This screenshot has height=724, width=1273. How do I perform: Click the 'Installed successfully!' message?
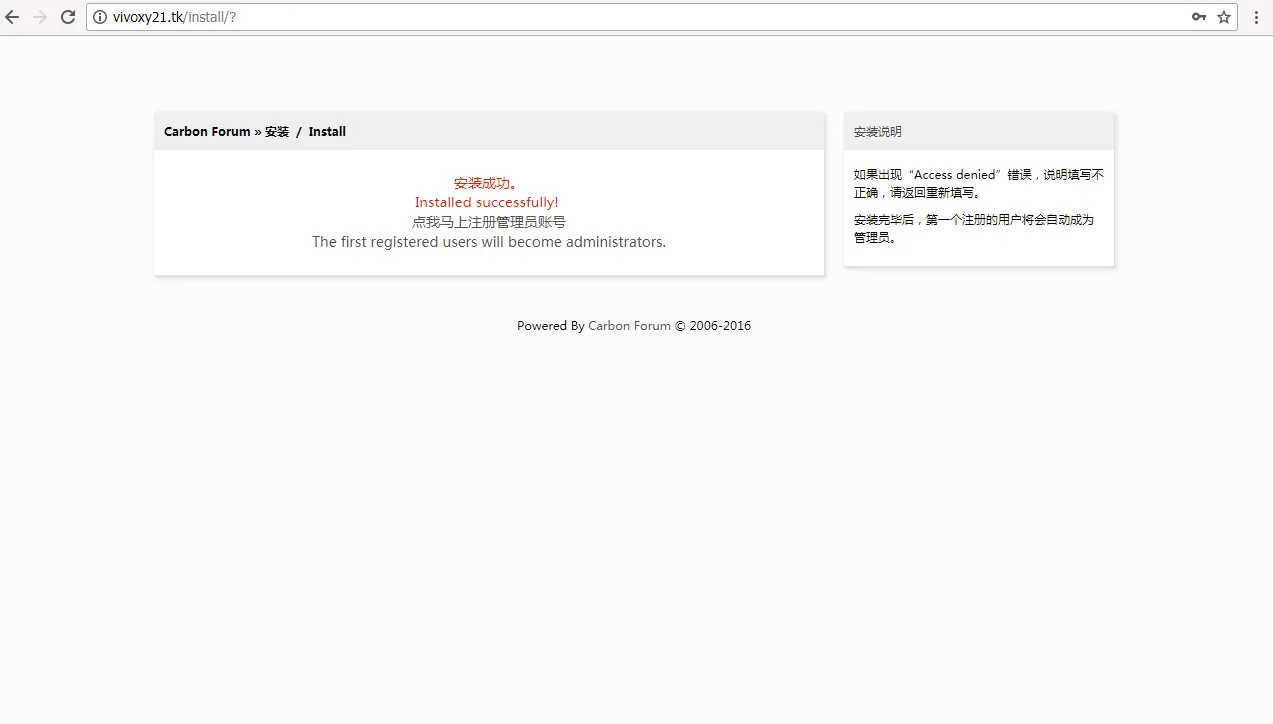point(487,203)
